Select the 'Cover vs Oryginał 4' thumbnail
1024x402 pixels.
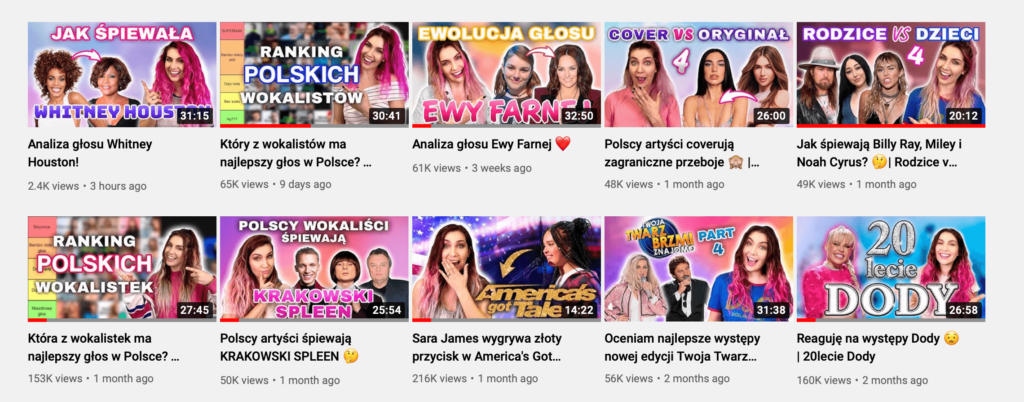[x=699, y=74]
